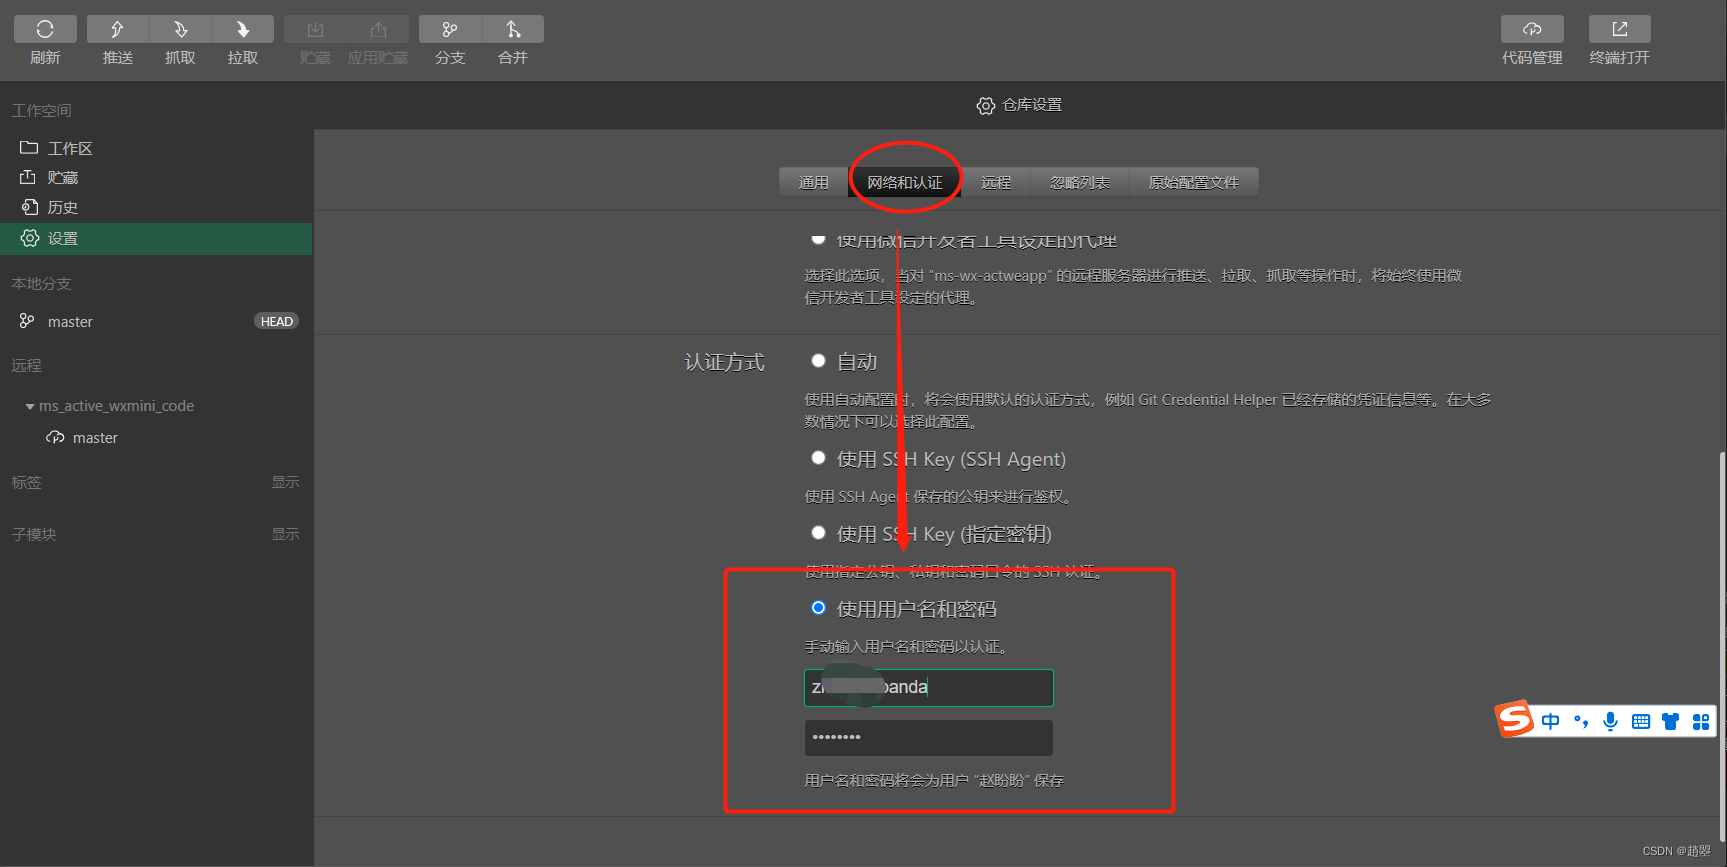
Task: Select 设置 settings in the sidebar
Action: 156,238
